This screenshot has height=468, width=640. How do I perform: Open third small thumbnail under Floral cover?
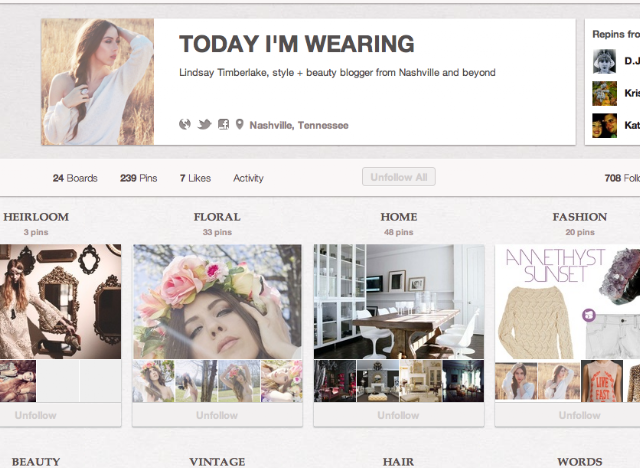(239, 381)
